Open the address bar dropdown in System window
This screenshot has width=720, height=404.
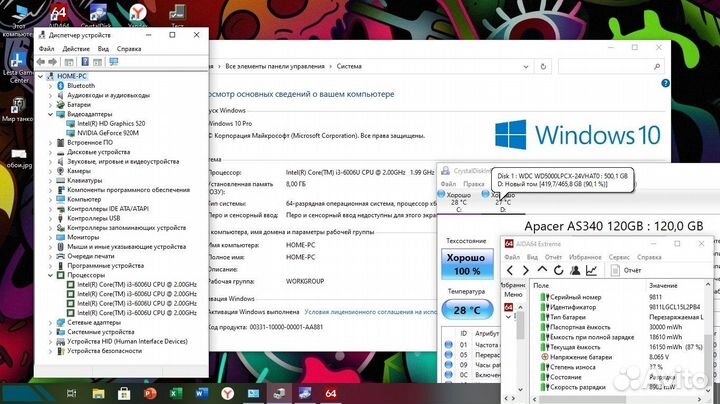526,67
